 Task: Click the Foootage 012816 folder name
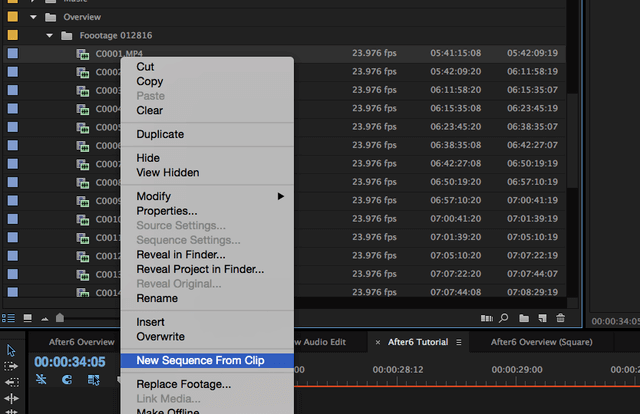click(116, 36)
